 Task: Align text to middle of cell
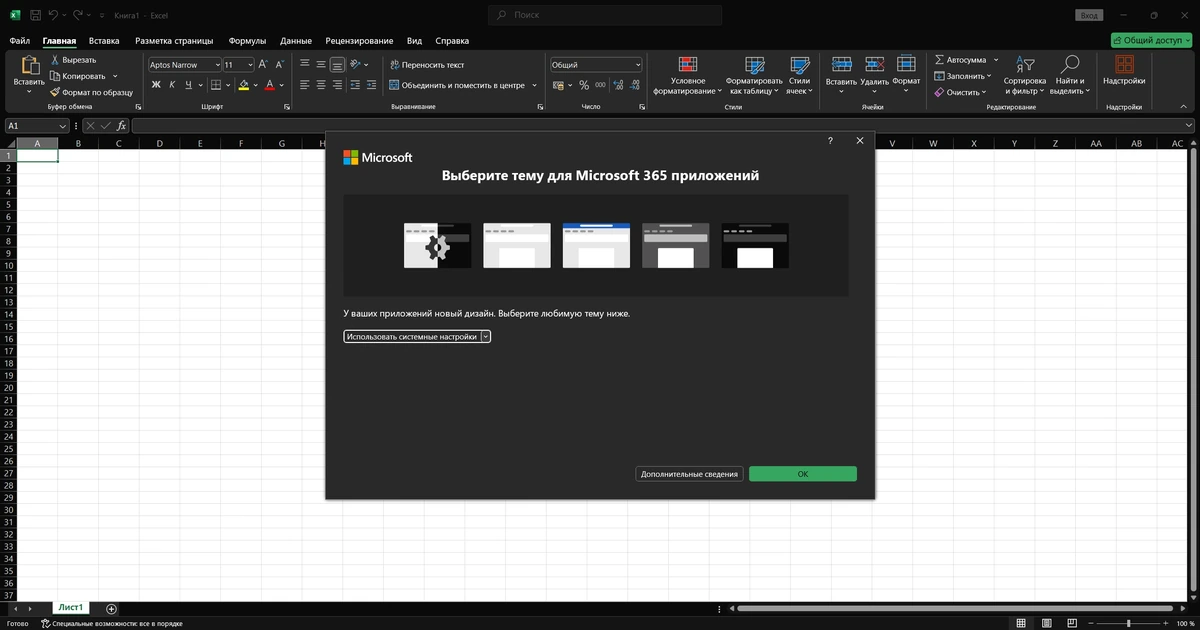(x=322, y=64)
